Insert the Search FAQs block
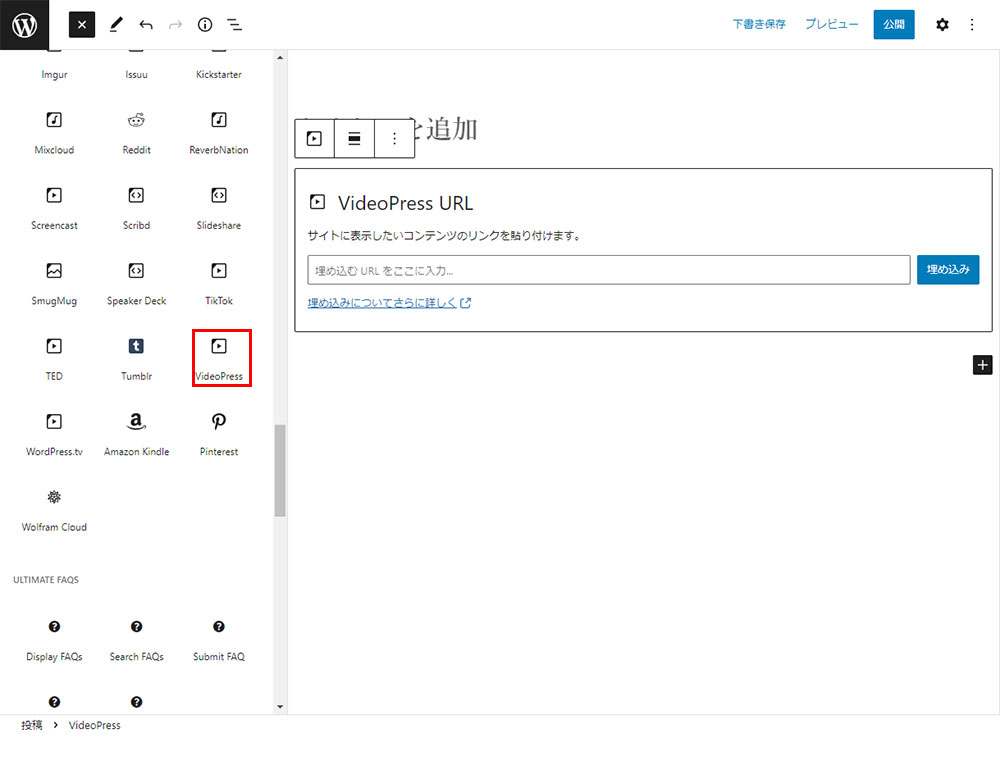This screenshot has height=761, width=1000. [136, 639]
